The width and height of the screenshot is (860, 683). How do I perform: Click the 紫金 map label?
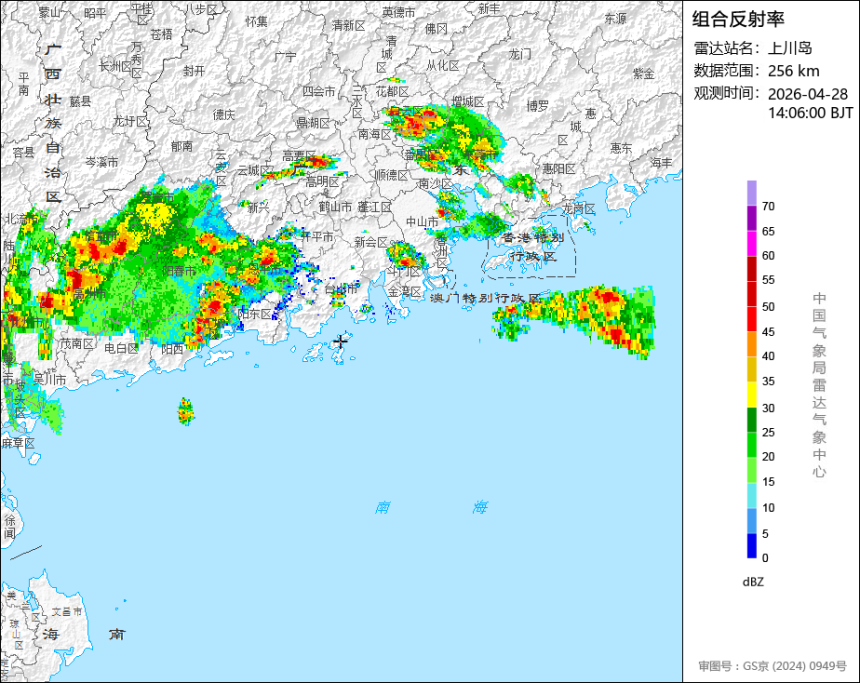(x=644, y=73)
